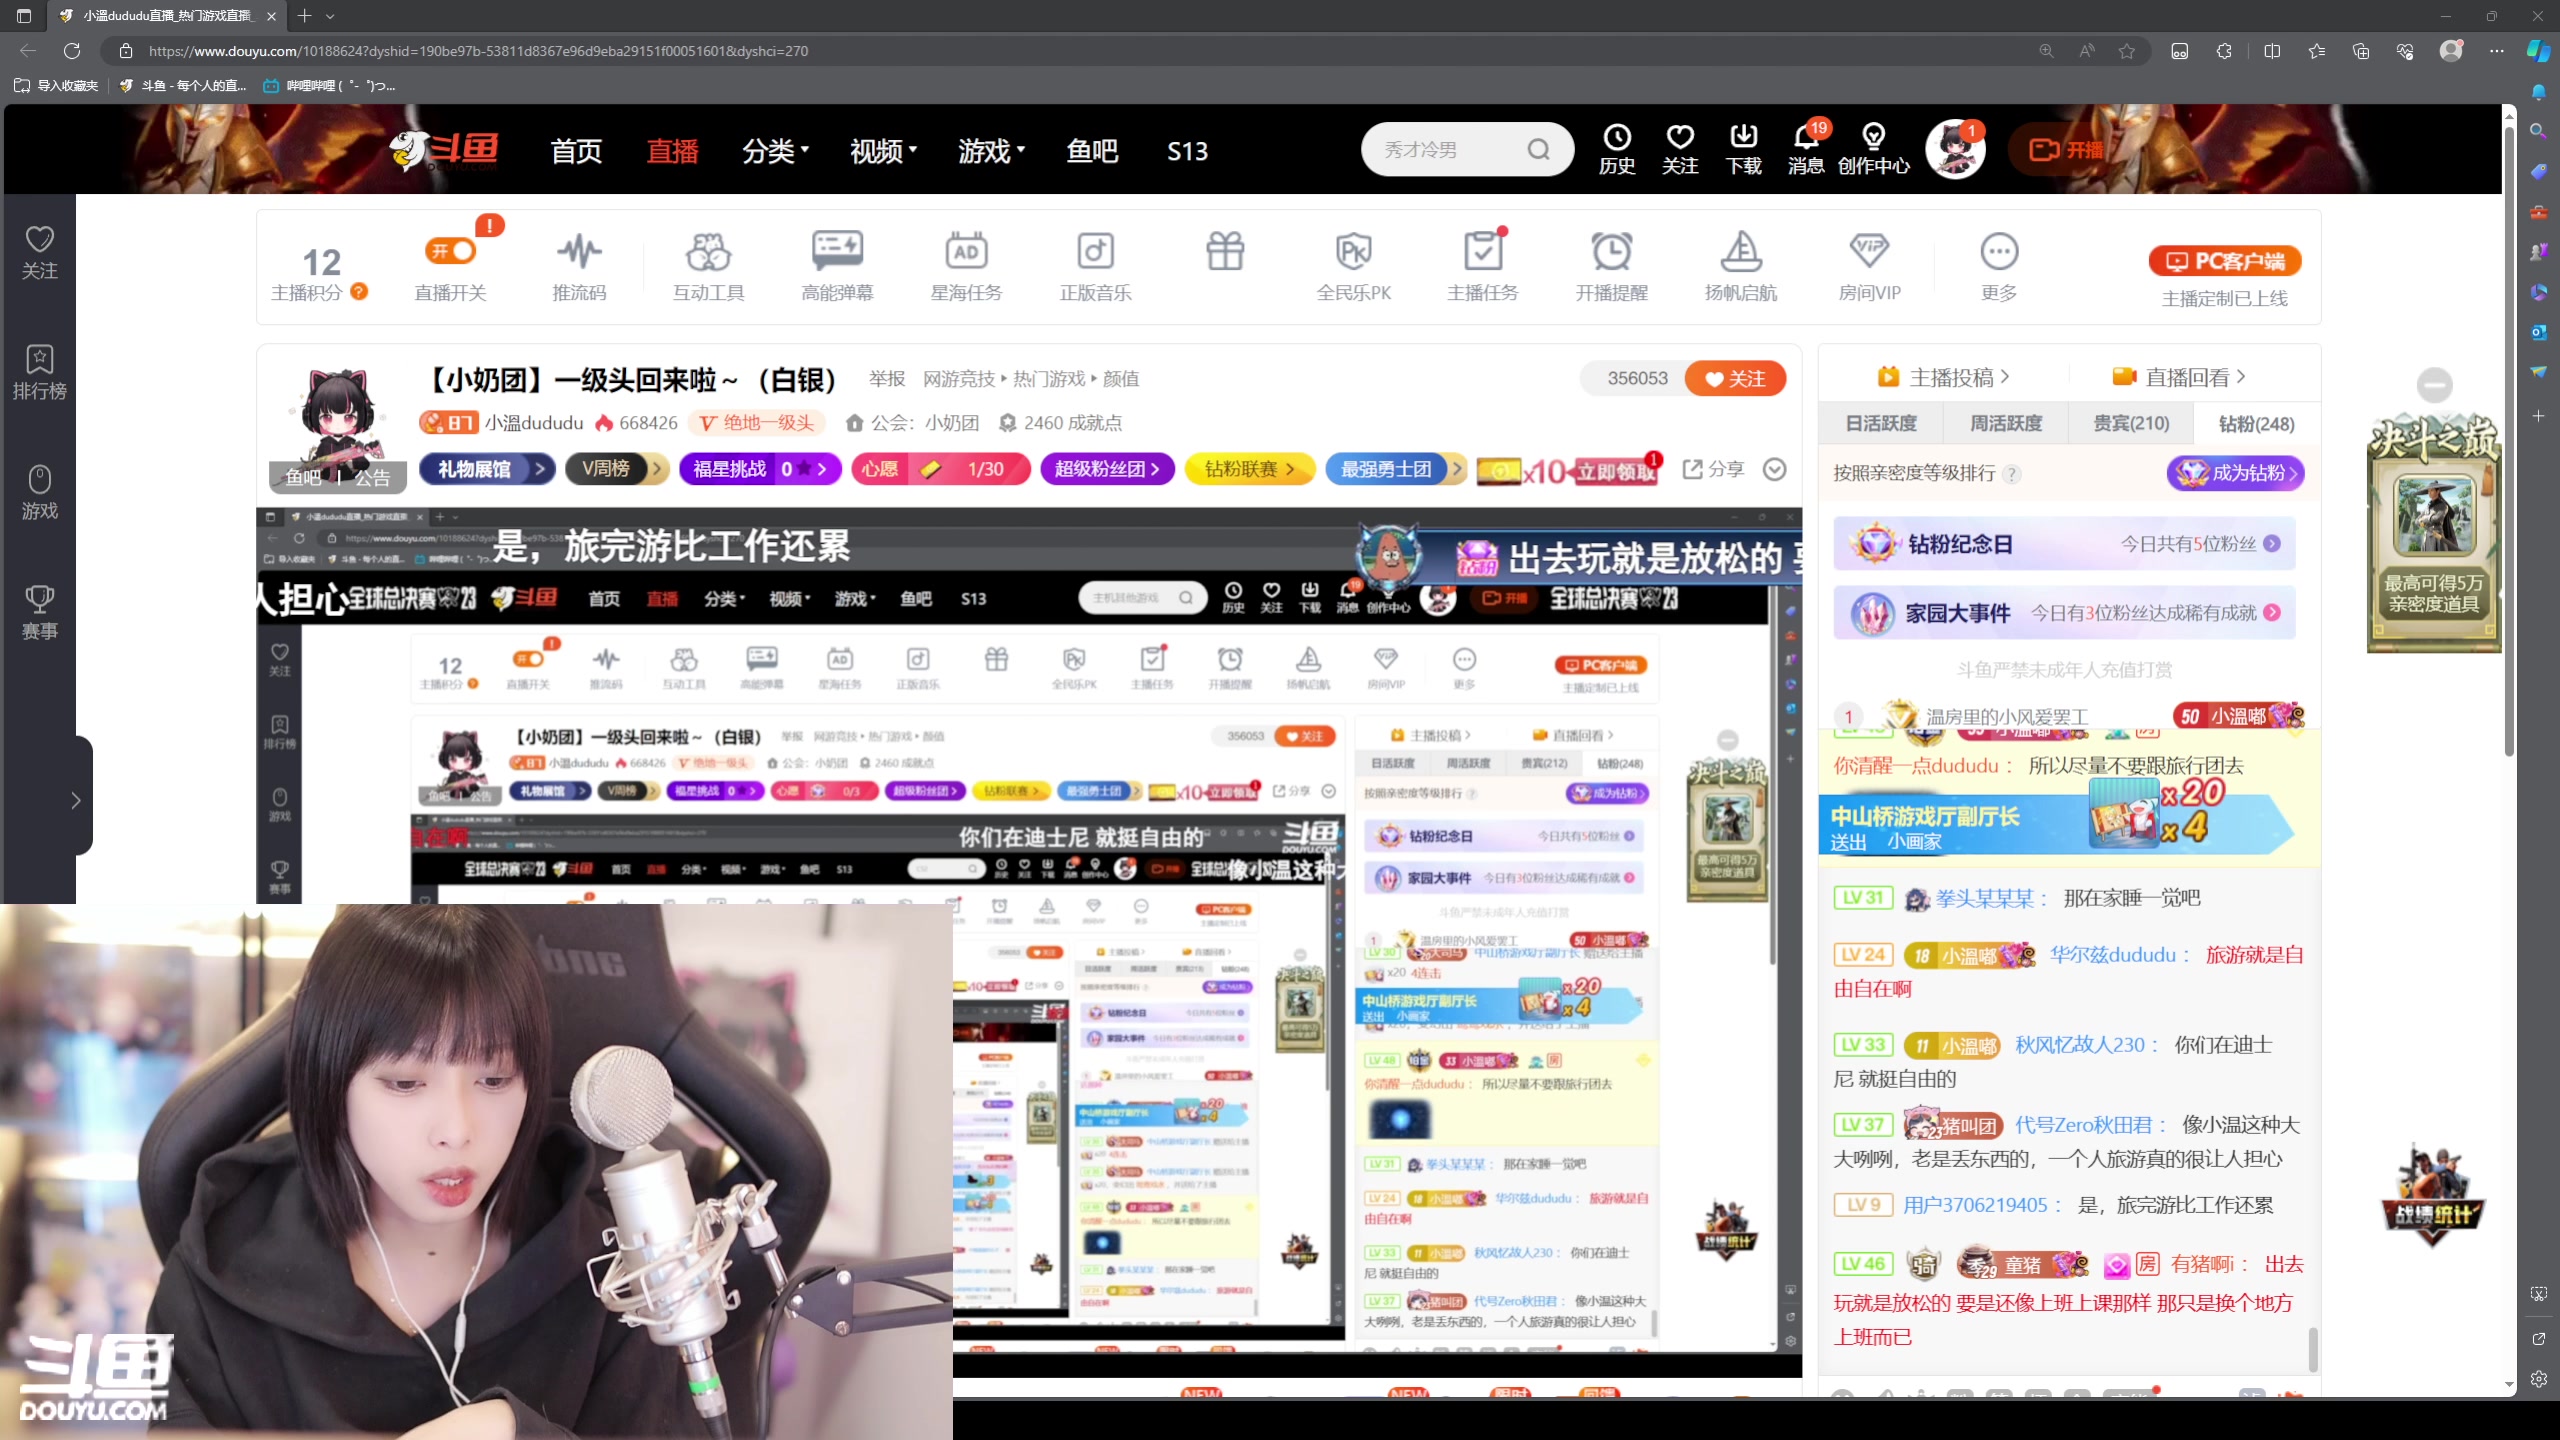
Task: Switch to 钻粉(248) tab
Action: pos(2256,423)
